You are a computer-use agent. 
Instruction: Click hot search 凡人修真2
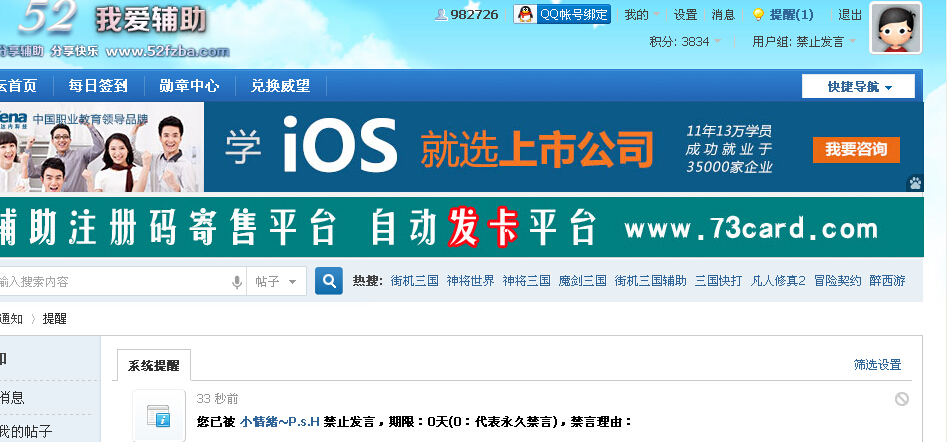tap(778, 281)
